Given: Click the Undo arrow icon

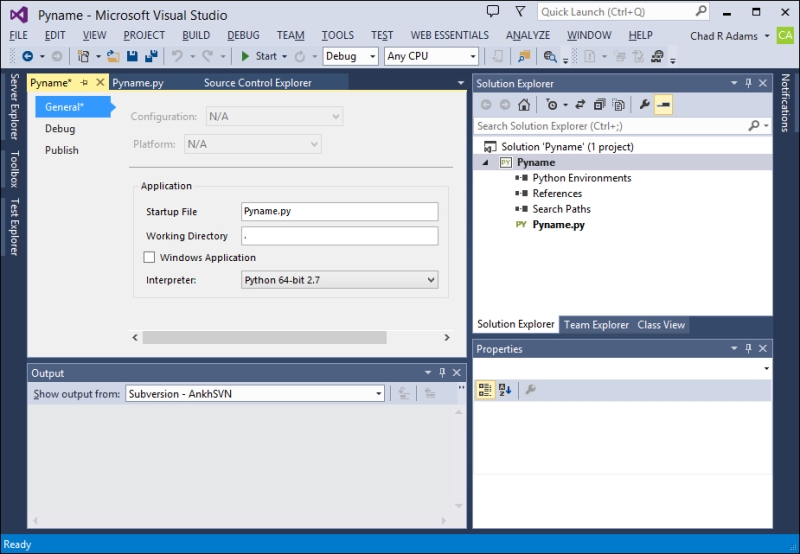Looking at the screenshot, I should [177, 56].
